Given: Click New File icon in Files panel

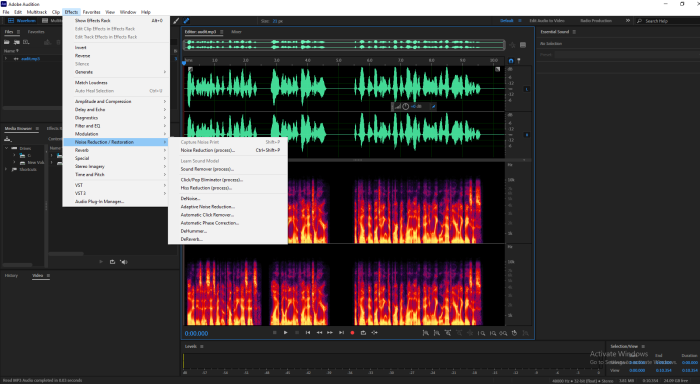Looking at the screenshot, I should pos(26,42).
